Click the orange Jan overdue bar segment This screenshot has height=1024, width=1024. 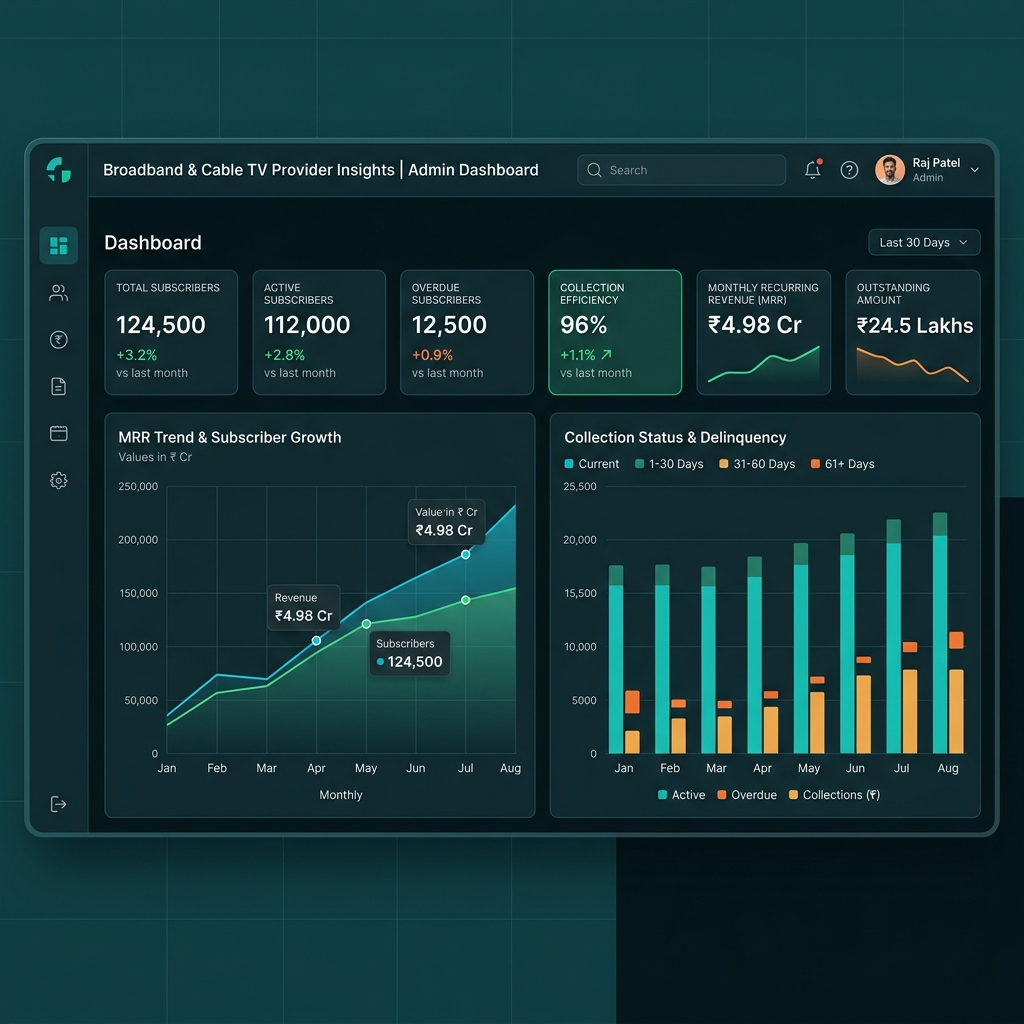point(632,701)
